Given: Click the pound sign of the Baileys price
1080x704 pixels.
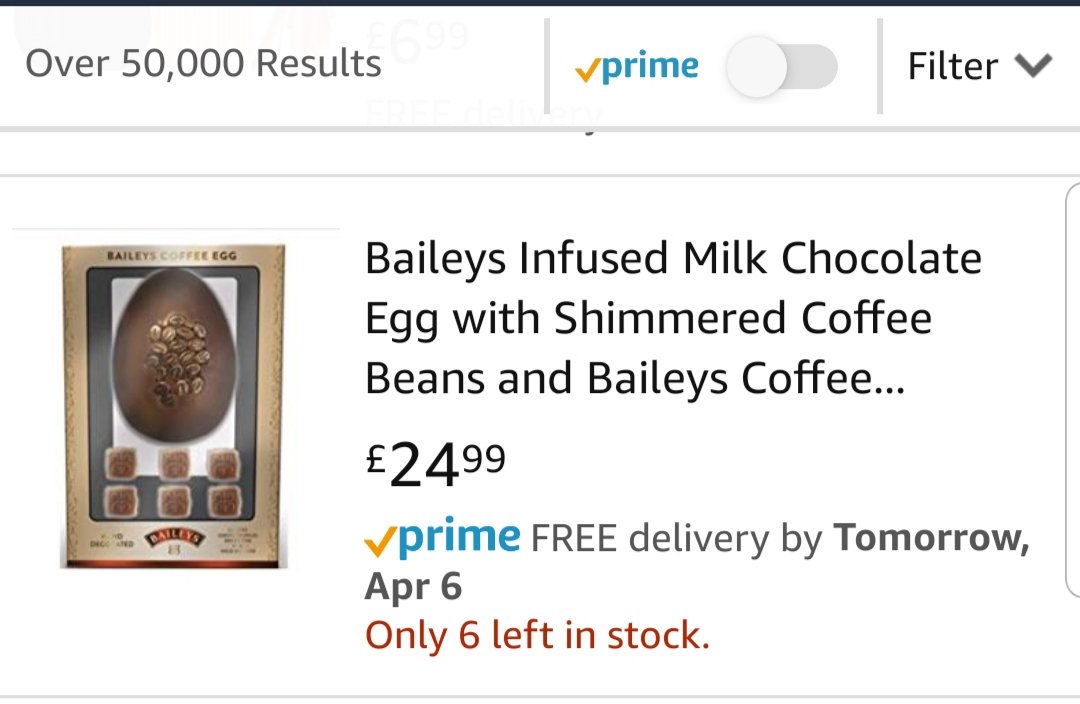Looking at the screenshot, I should tap(375, 457).
